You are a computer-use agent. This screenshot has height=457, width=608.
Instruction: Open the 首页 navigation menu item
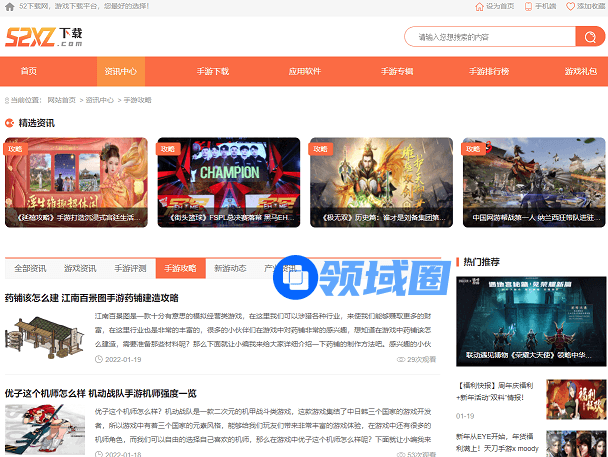(29, 72)
